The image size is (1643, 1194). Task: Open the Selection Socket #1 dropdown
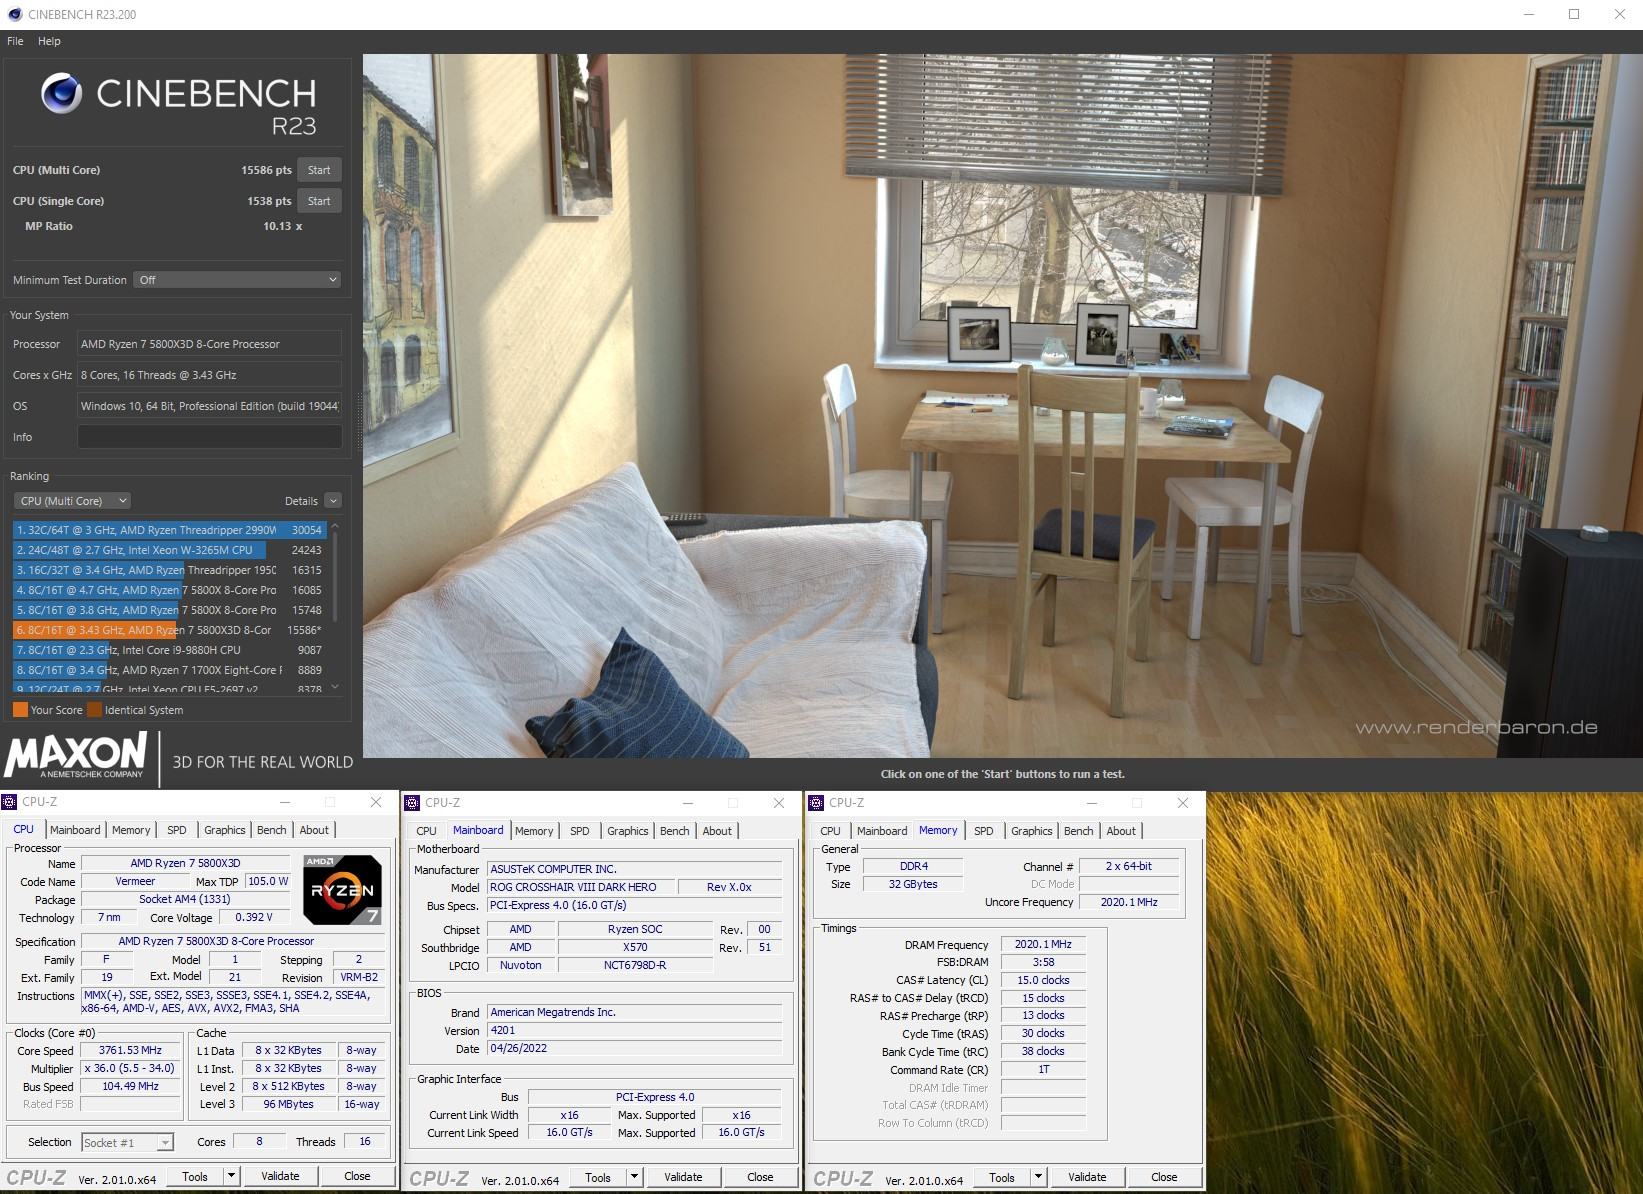pyautogui.click(x=127, y=1142)
